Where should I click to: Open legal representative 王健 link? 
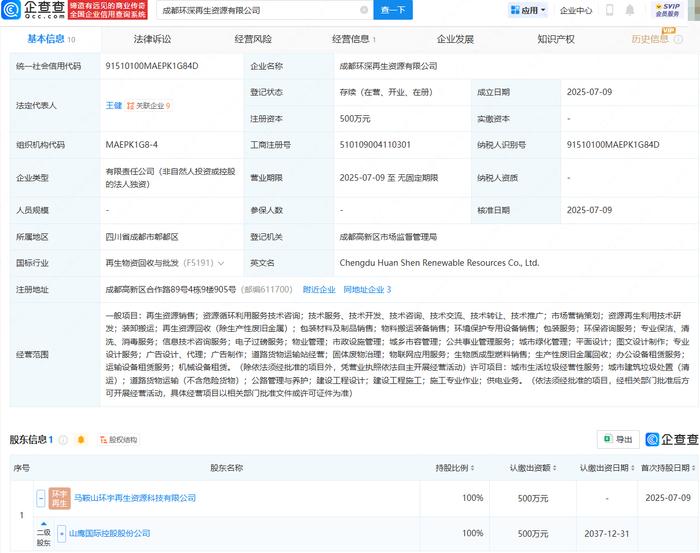tap(114, 106)
